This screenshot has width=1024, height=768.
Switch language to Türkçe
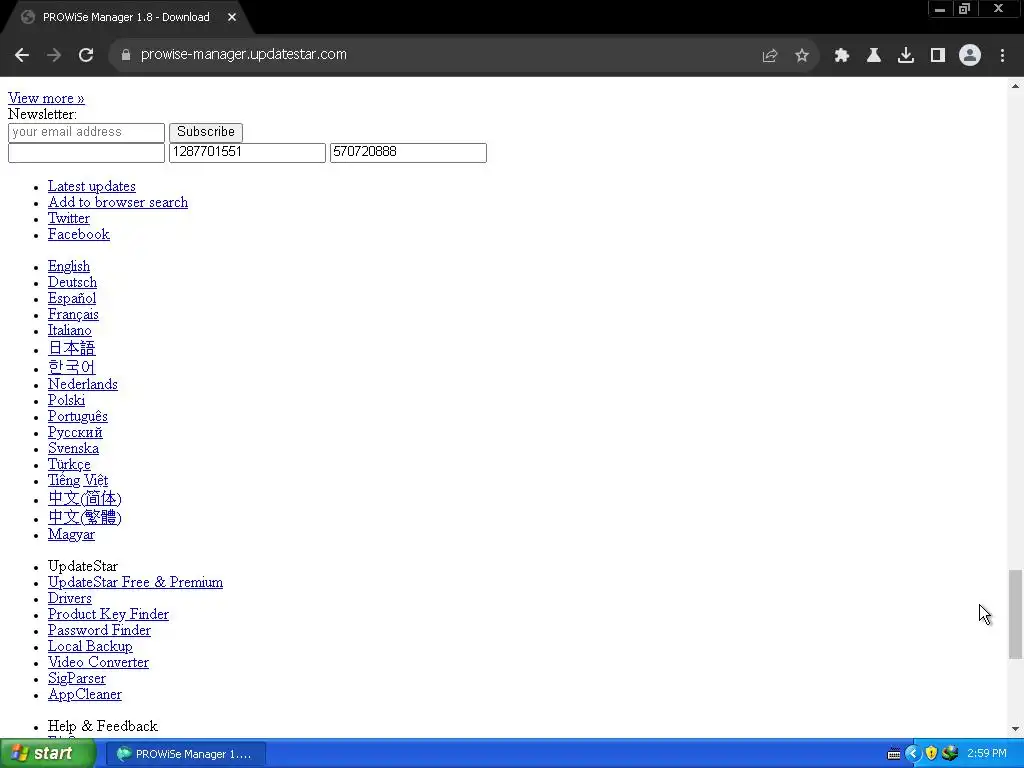point(69,464)
